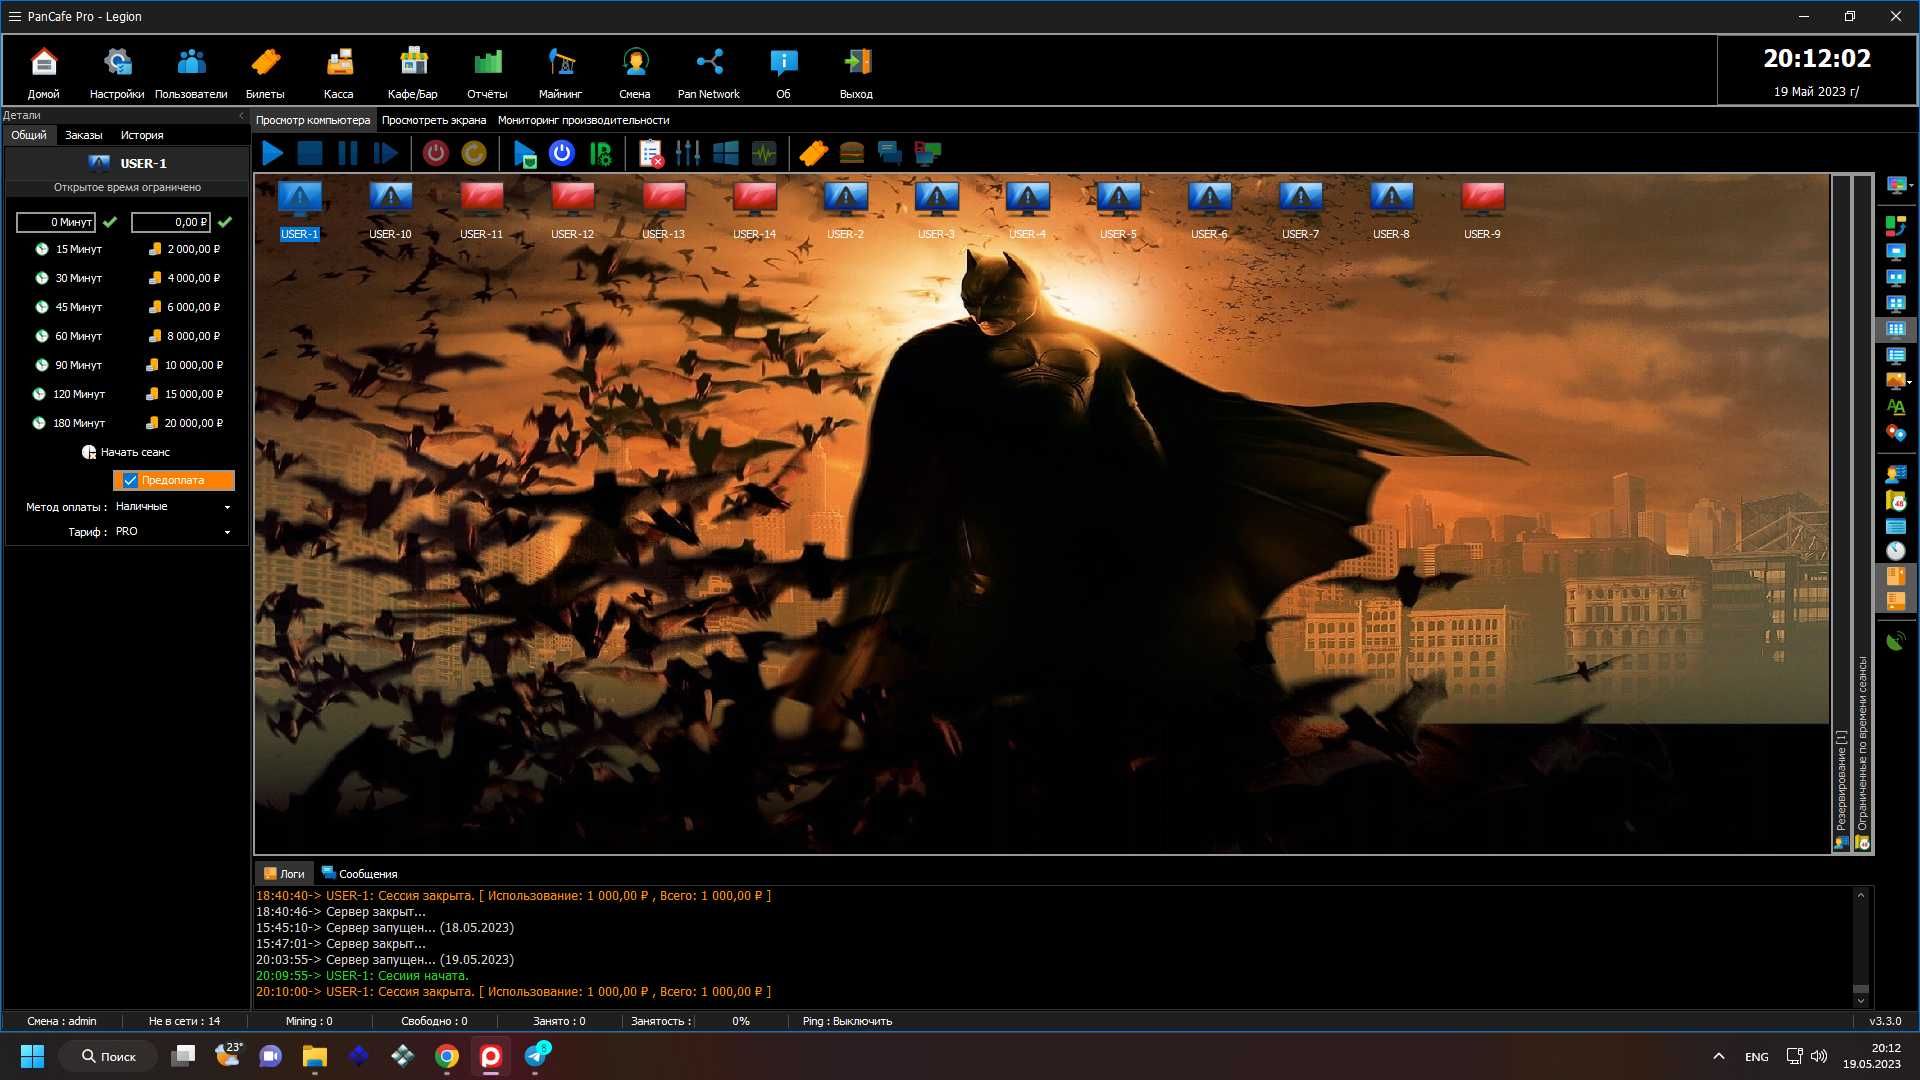Viewport: 1920px width, 1080px height.
Task: Switch to Мониторинг производительности tab
Action: coord(584,120)
